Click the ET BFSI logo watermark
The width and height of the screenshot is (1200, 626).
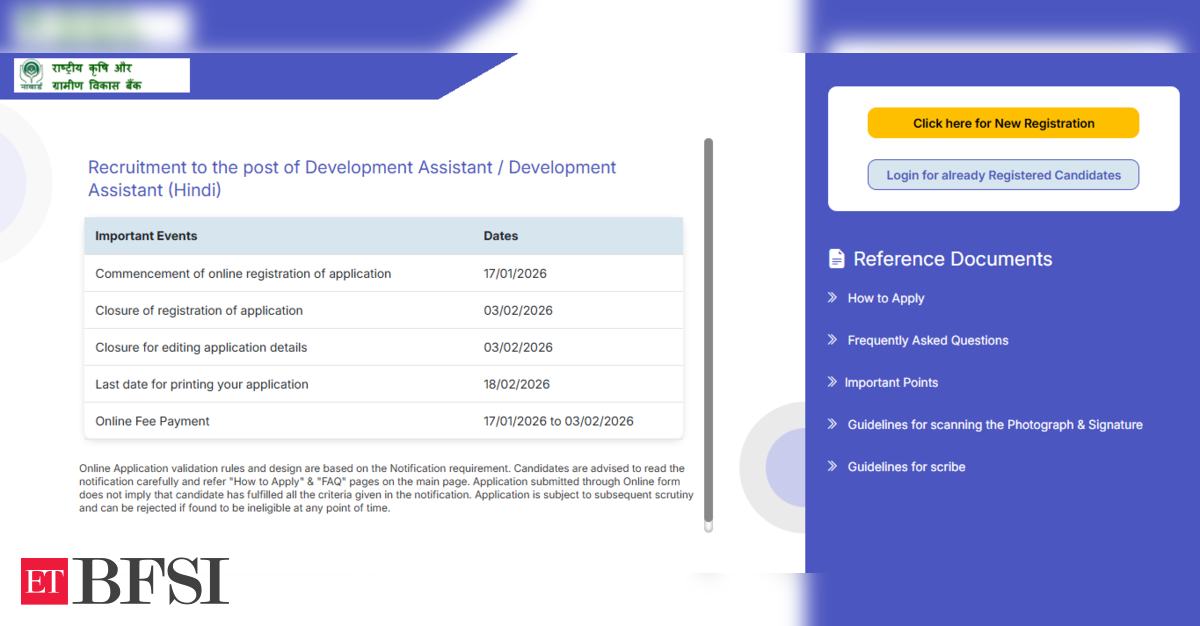click(125, 581)
